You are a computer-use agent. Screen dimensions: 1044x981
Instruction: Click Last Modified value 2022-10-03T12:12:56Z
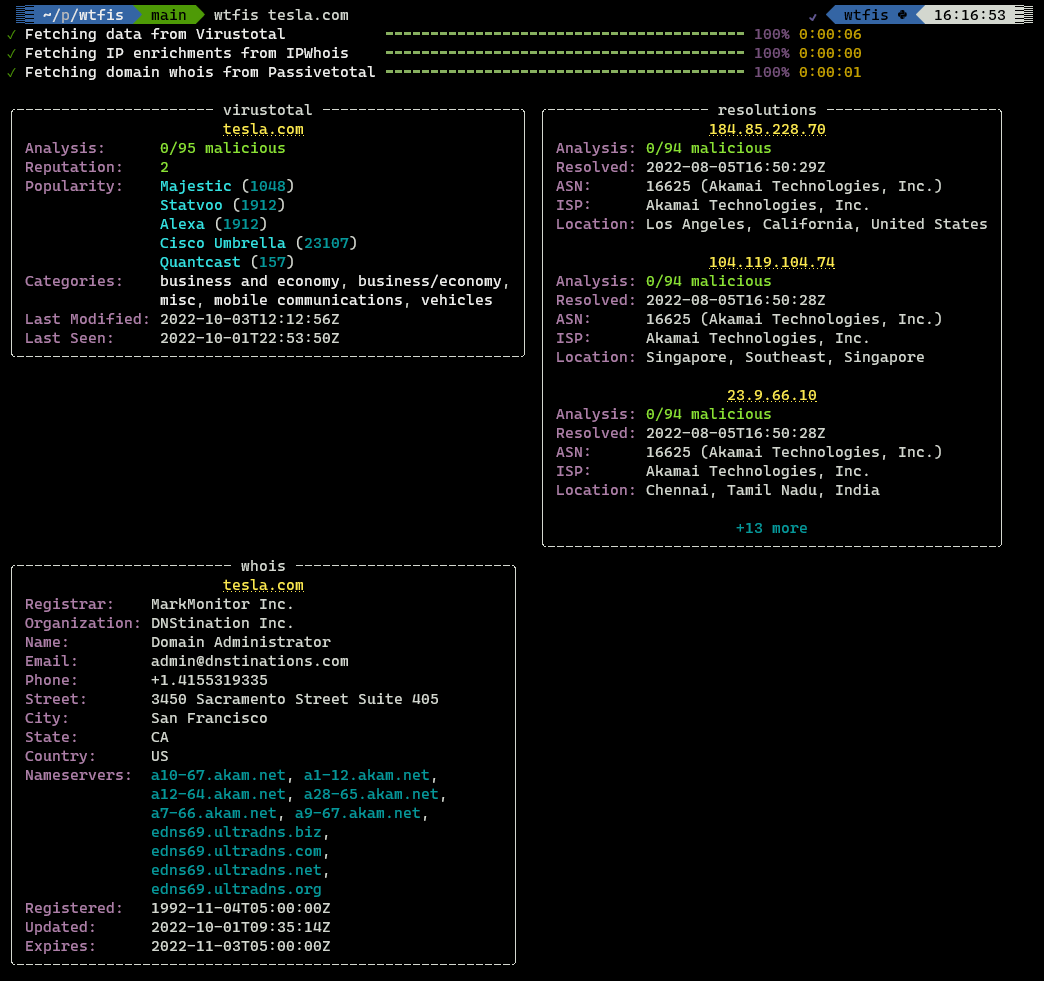pyautogui.click(x=250, y=320)
